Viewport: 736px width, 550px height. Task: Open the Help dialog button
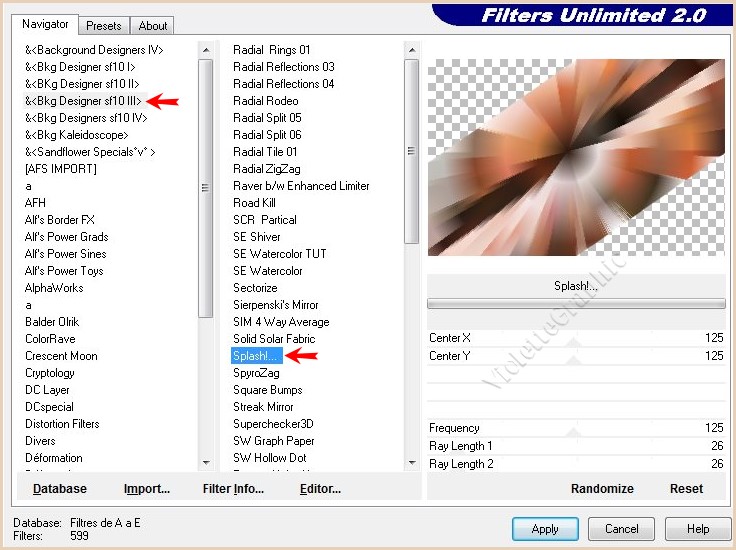click(x=698, y=529)
